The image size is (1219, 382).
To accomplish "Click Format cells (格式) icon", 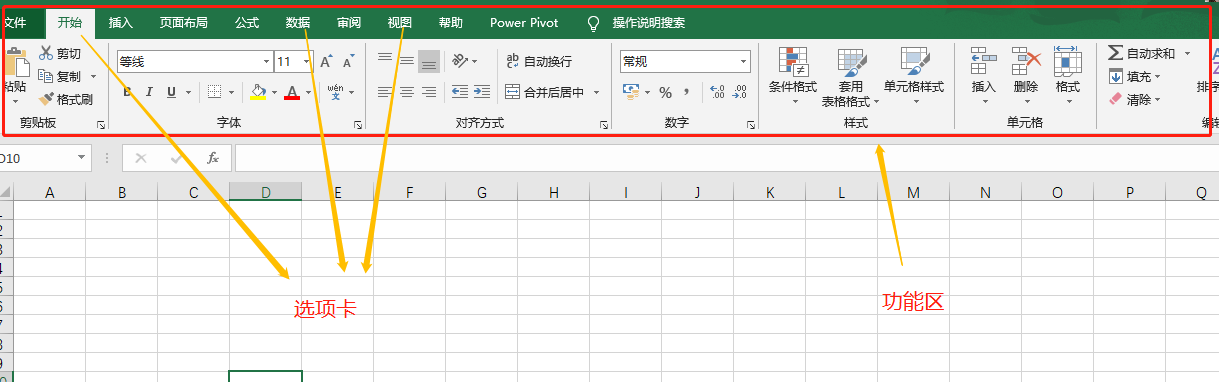I will [x=1068, y=62].
